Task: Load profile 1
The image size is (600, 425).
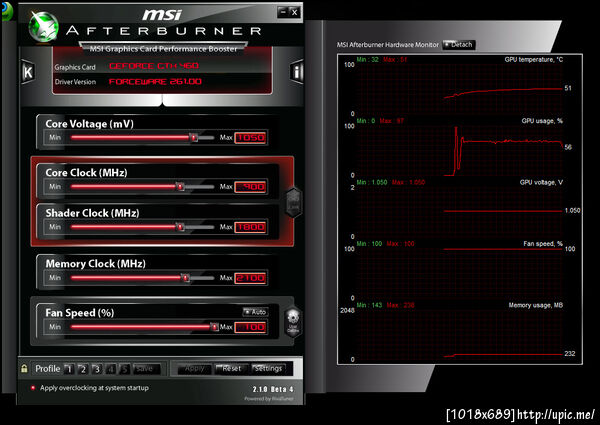Action: (69, 369)
